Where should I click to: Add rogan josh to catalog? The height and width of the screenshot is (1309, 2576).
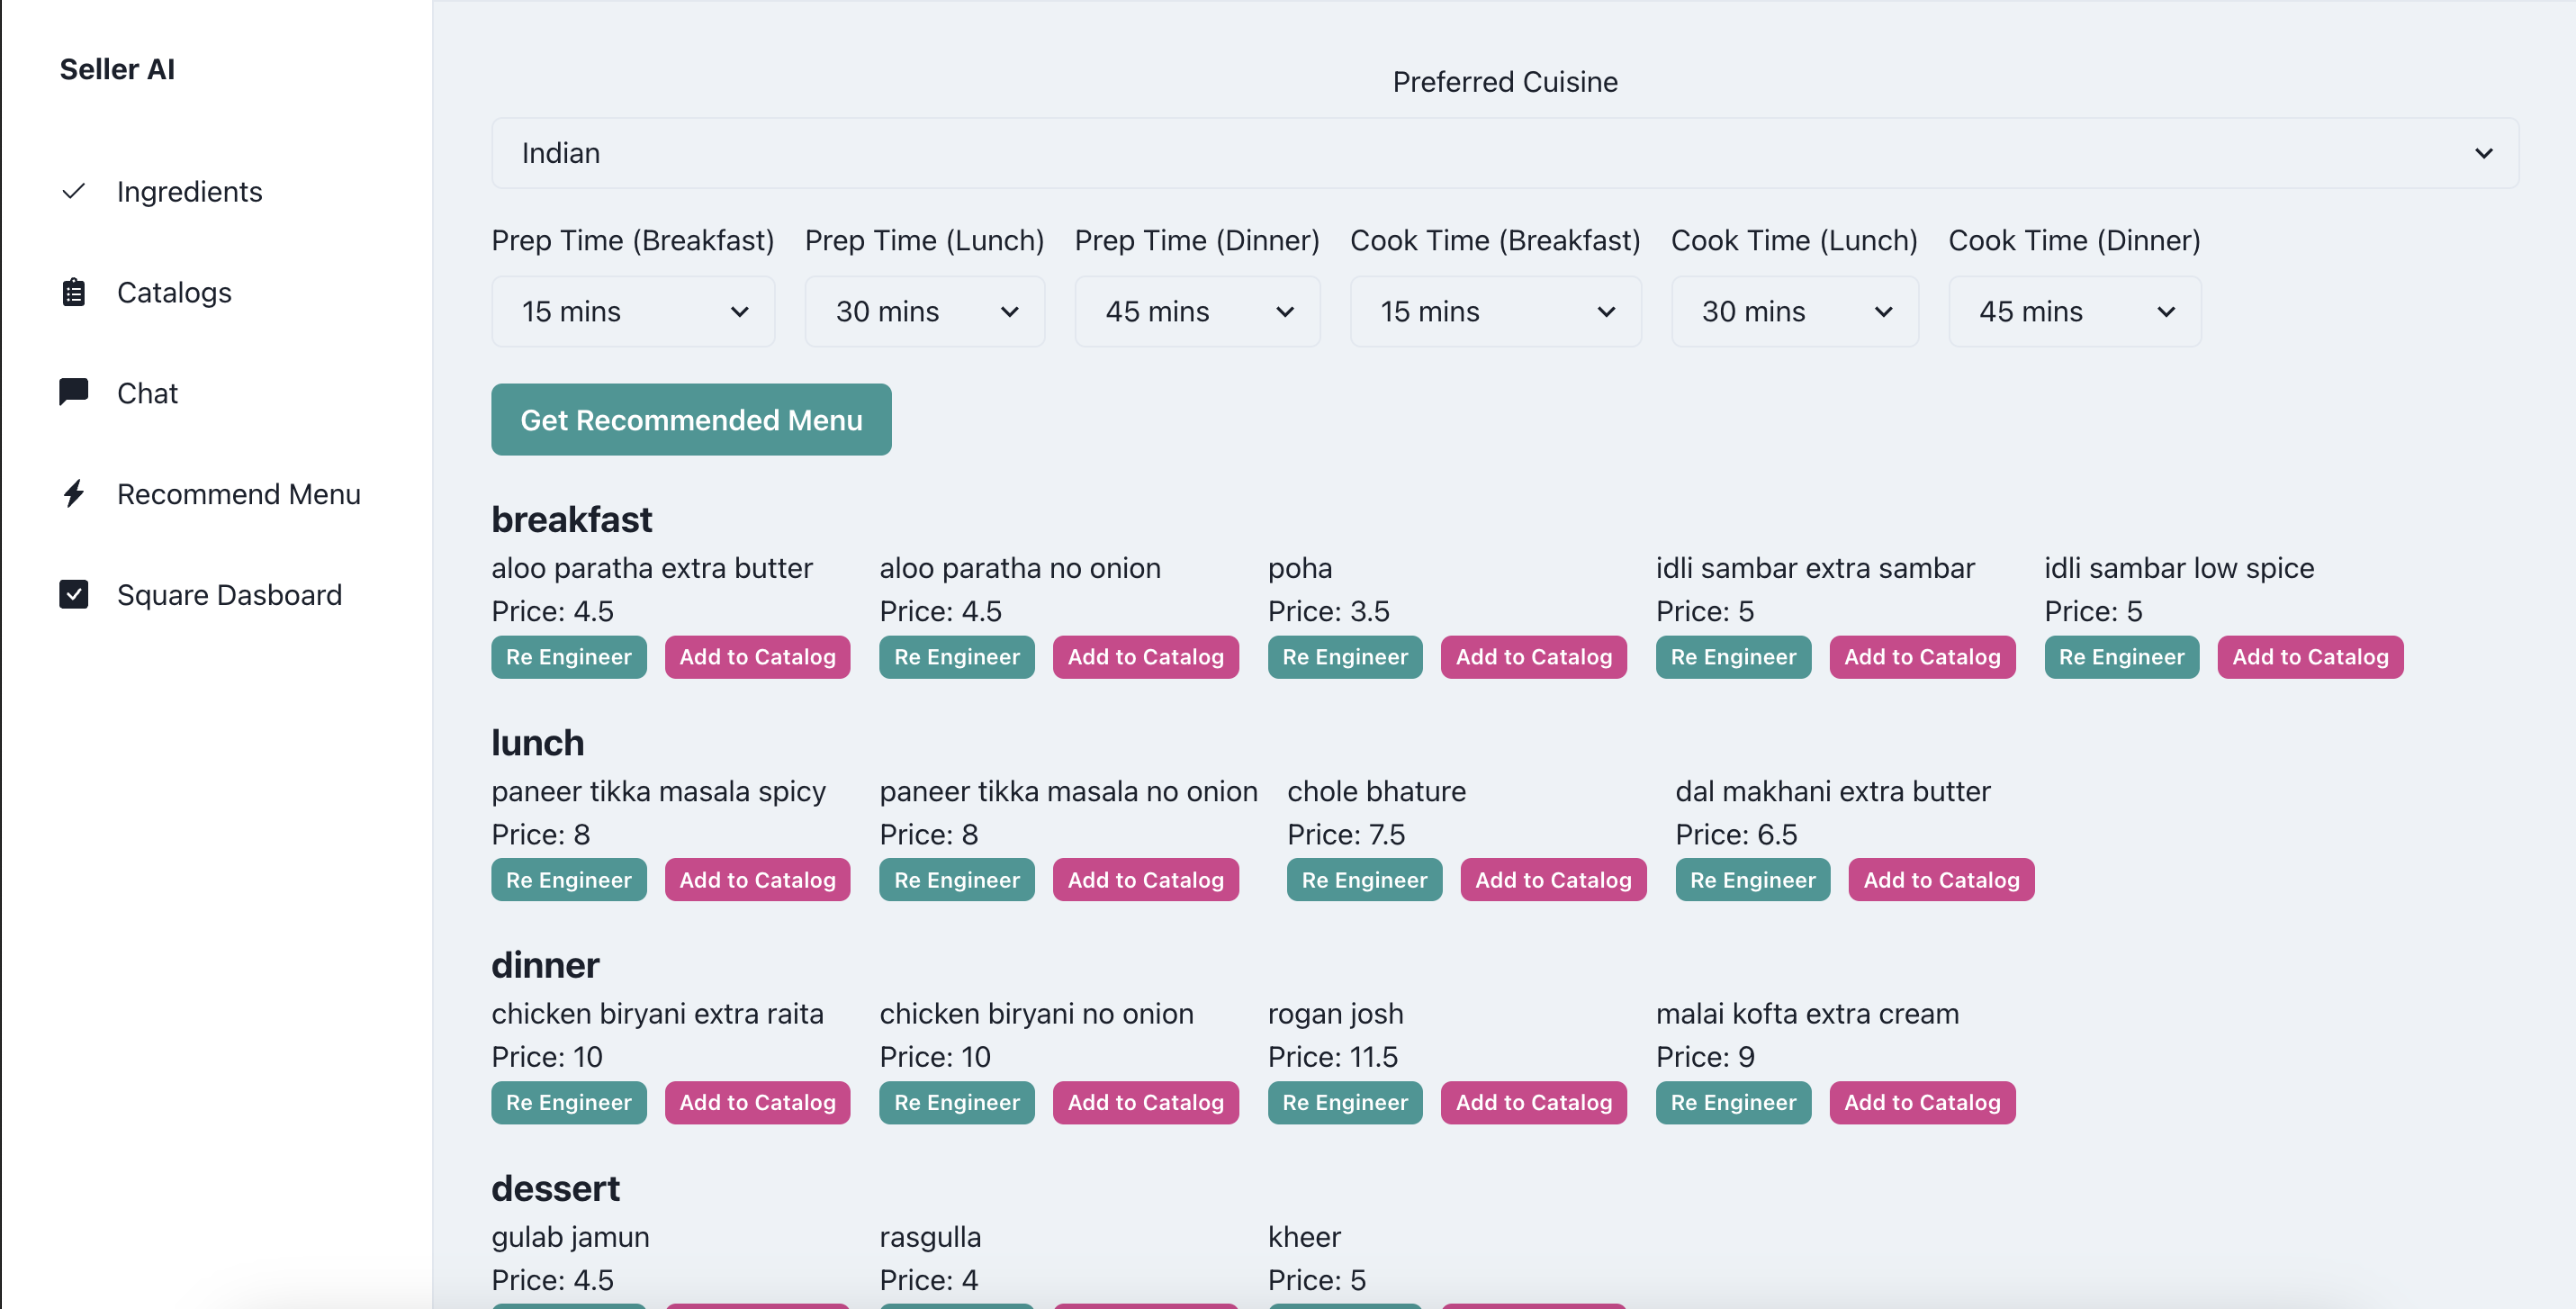click(x=1533, y=1102)
